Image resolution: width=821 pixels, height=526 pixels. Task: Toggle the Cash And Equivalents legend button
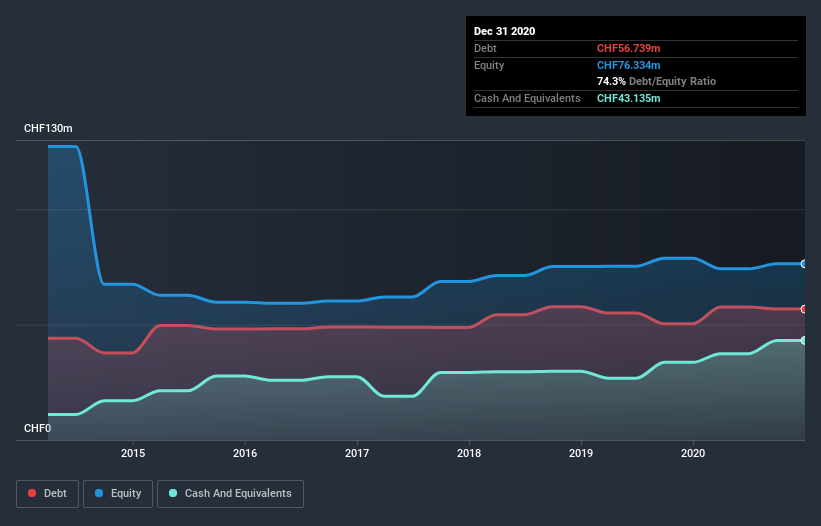pos(230,494)
